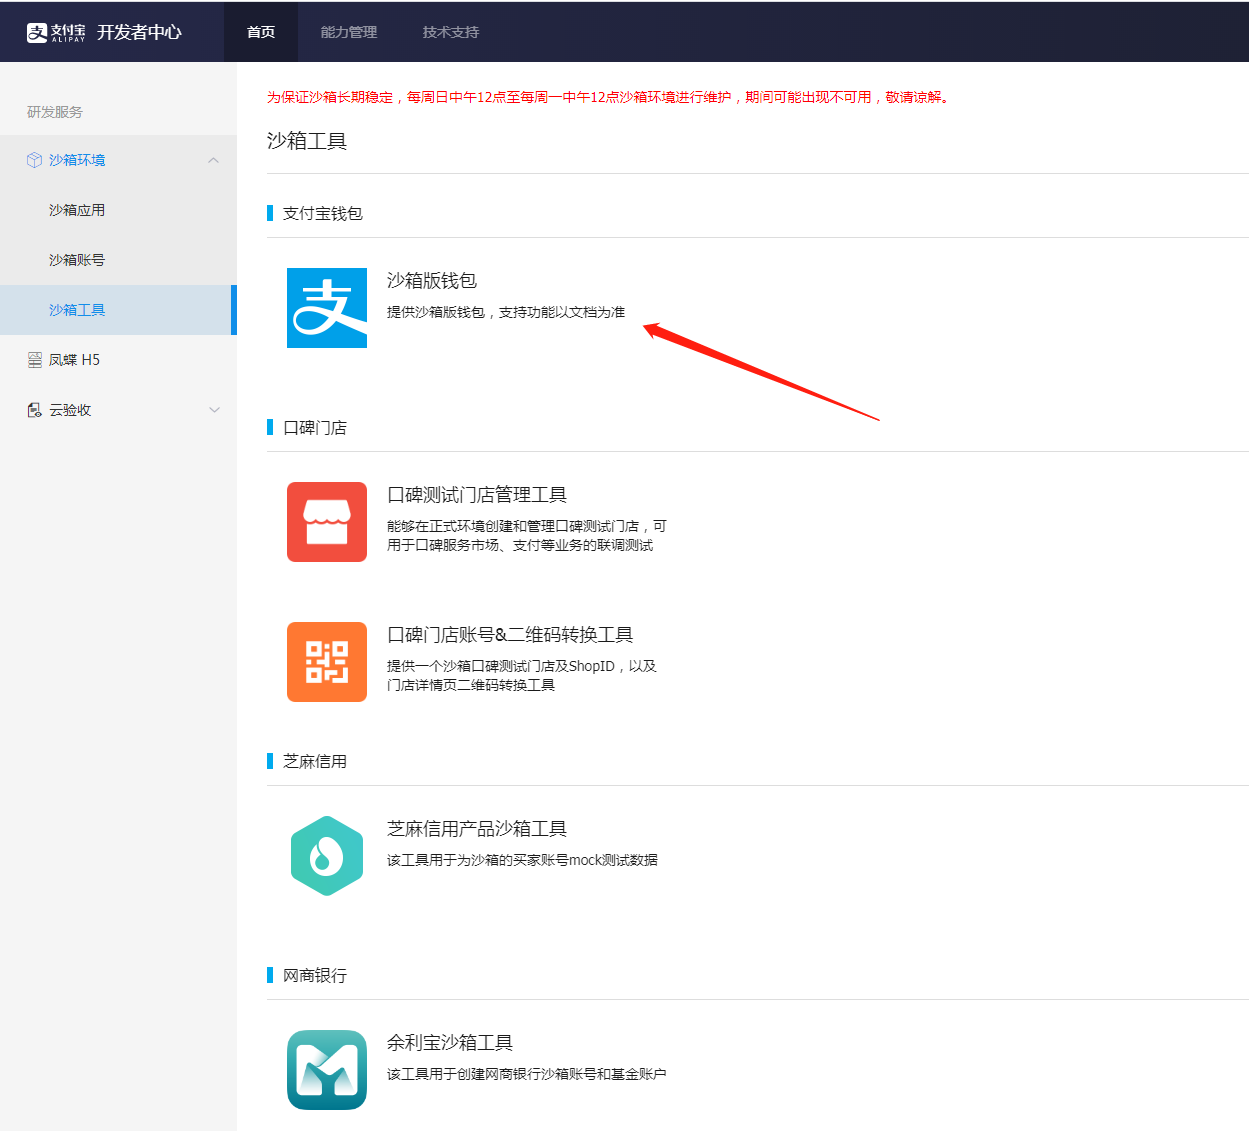This screenshot has width=1249, height=1131.
Task: Click the 凤蝶 H5 icon
Action: [35, 360]
